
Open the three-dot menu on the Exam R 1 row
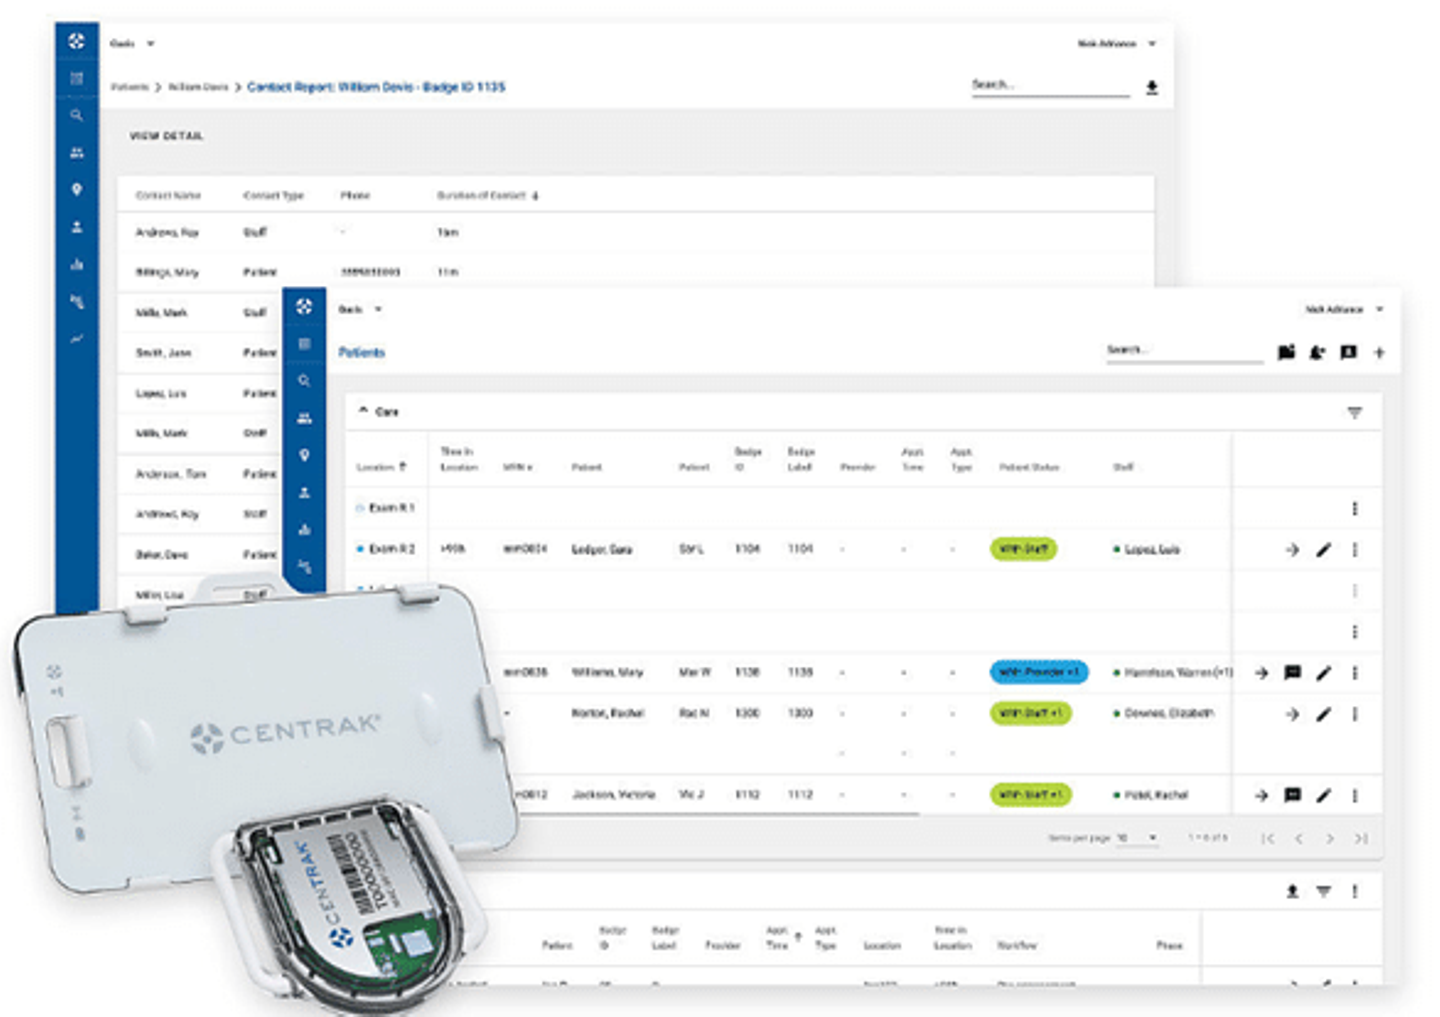(1355, 509)
